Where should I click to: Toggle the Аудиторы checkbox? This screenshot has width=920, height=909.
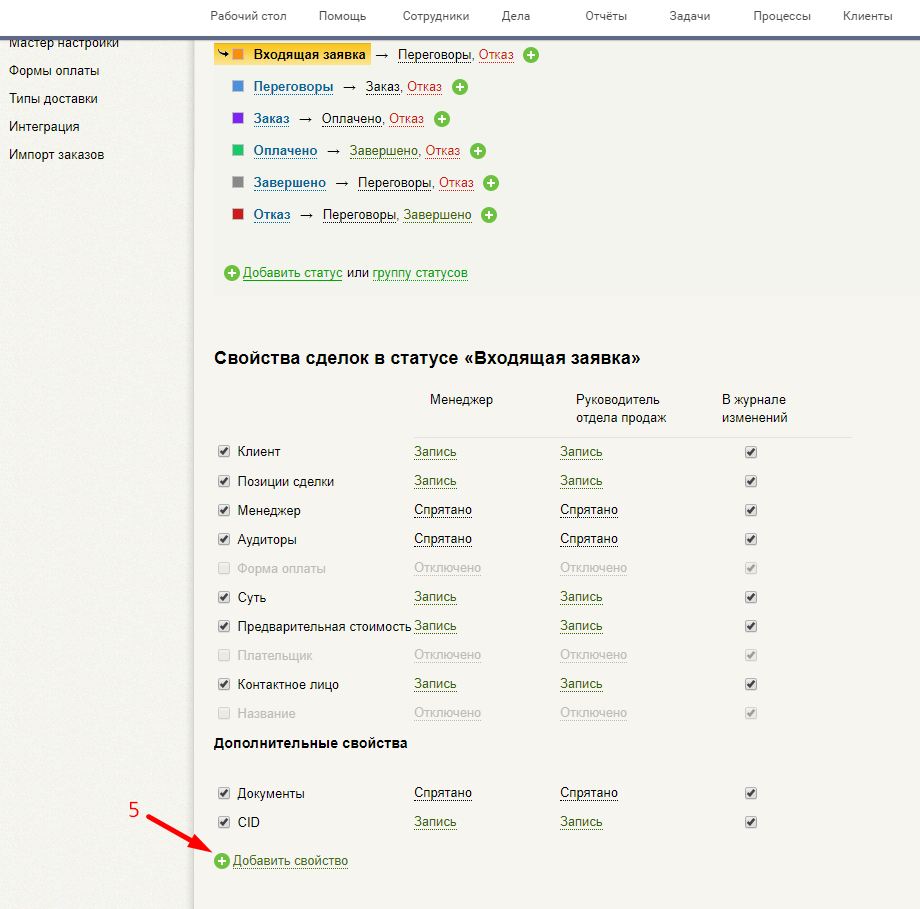click(224, 539)
